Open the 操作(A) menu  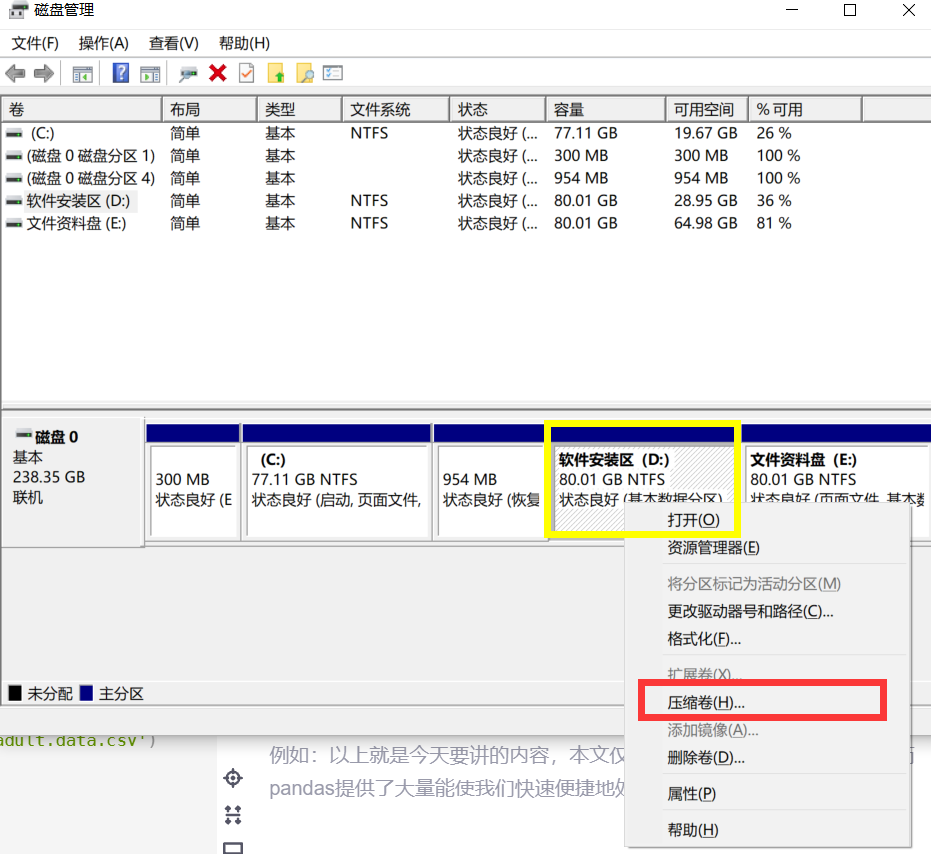(x=103, y=43)
